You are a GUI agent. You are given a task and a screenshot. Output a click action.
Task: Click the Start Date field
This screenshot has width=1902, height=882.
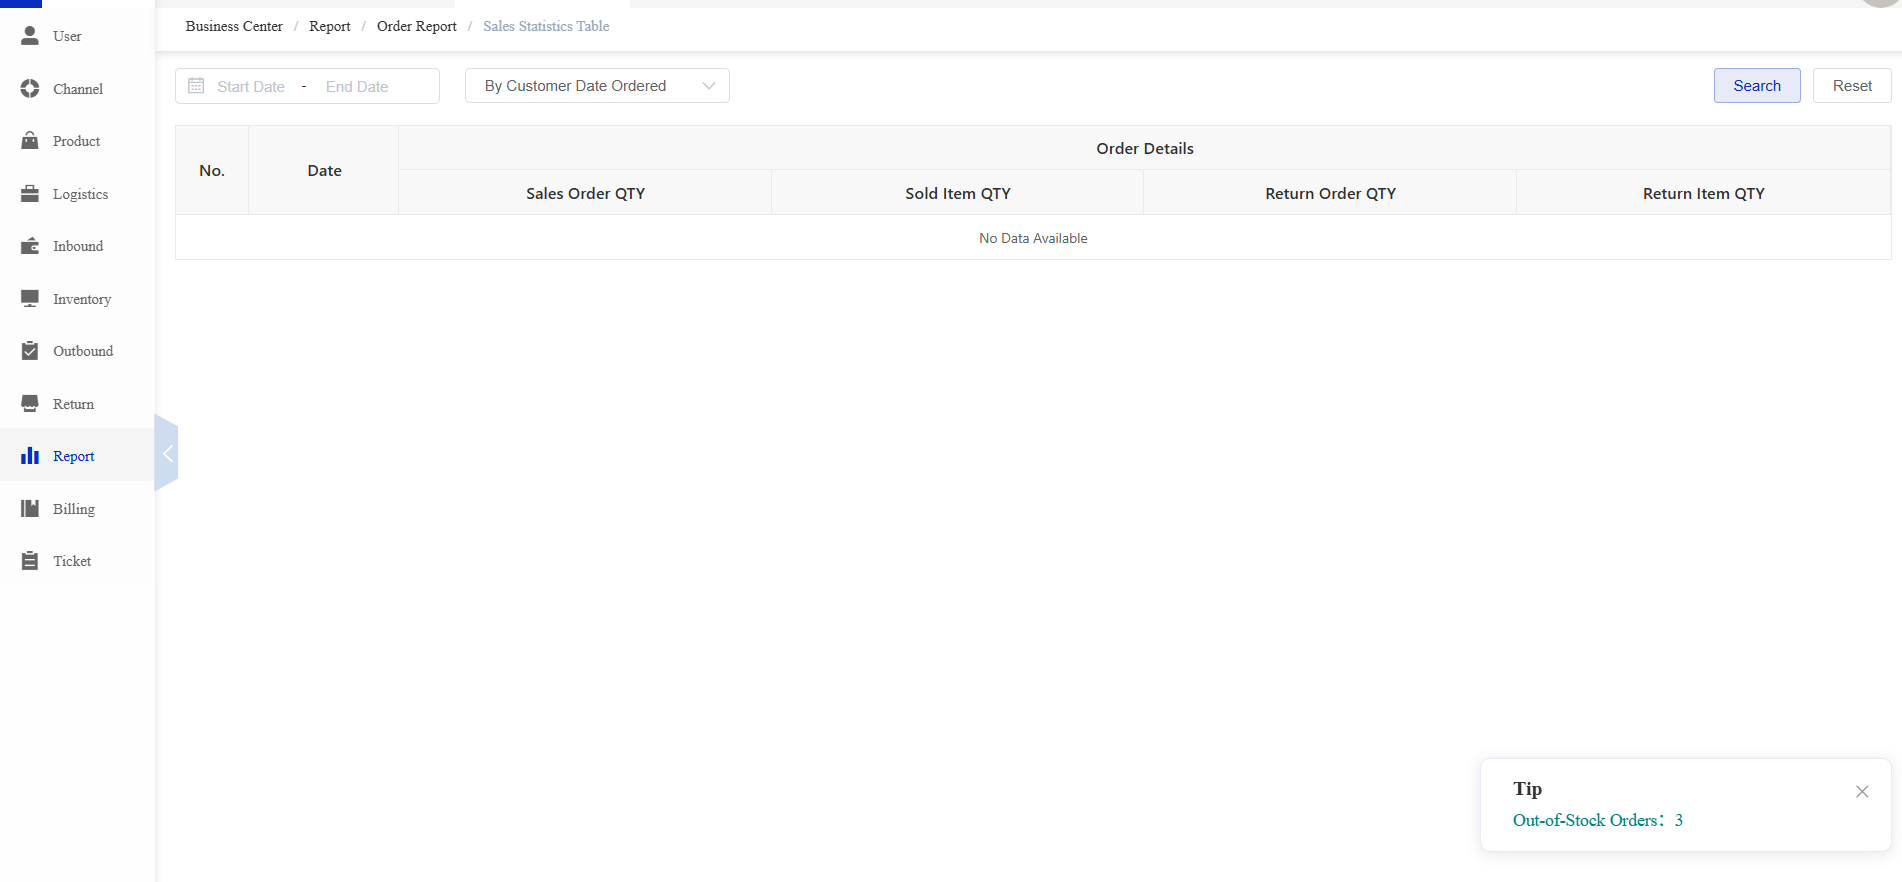[251, 87]
